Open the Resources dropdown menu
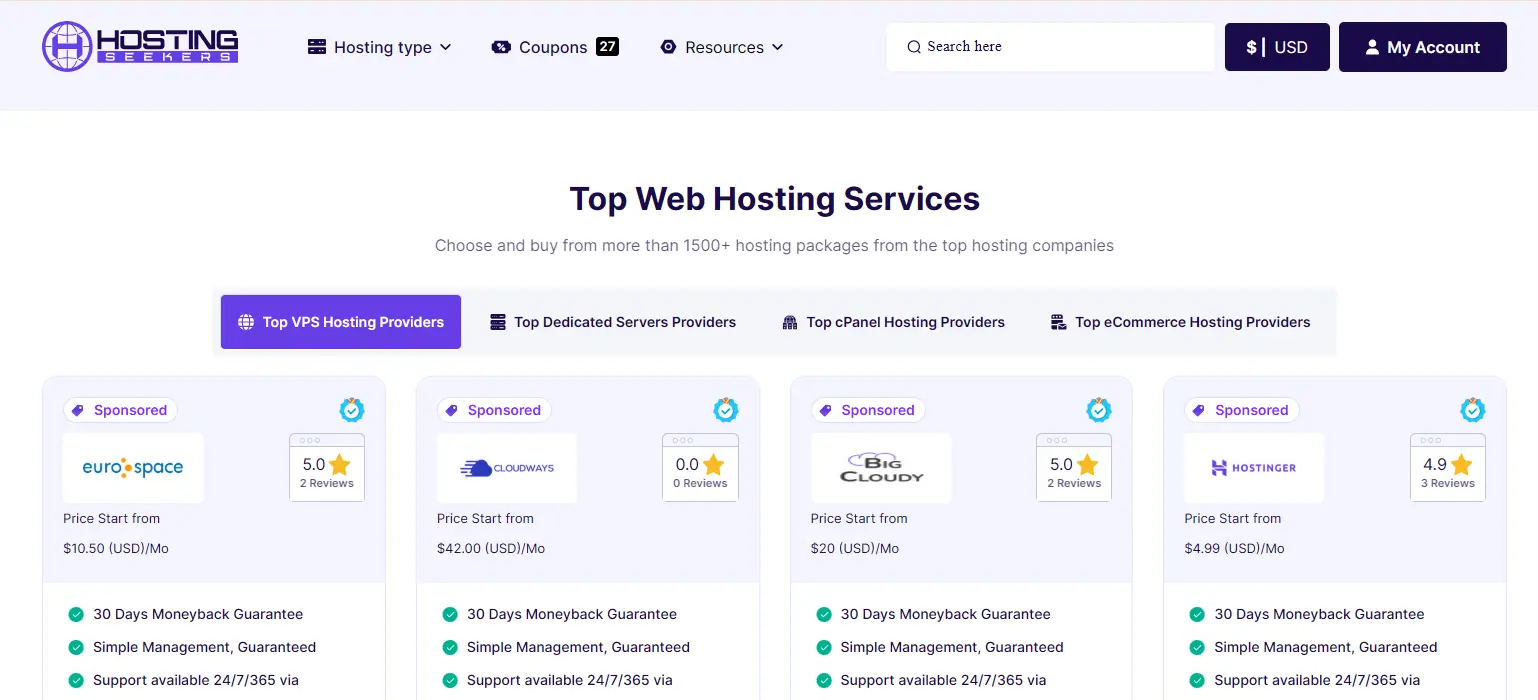The image size is (1538, 700). pyautogui.click(x=722, y=47)
